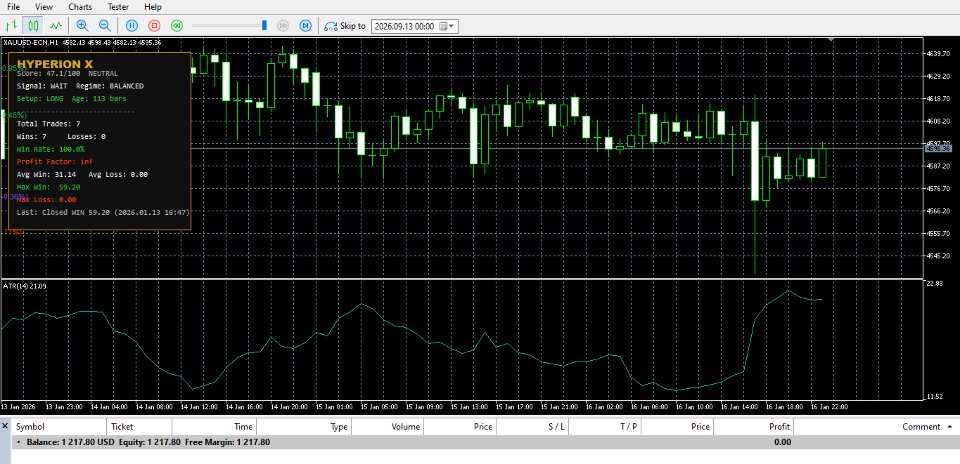Screen dimensions: 960x464
Task: Click the Win Rate: 100.0% line
Action: tap(51, 149)
